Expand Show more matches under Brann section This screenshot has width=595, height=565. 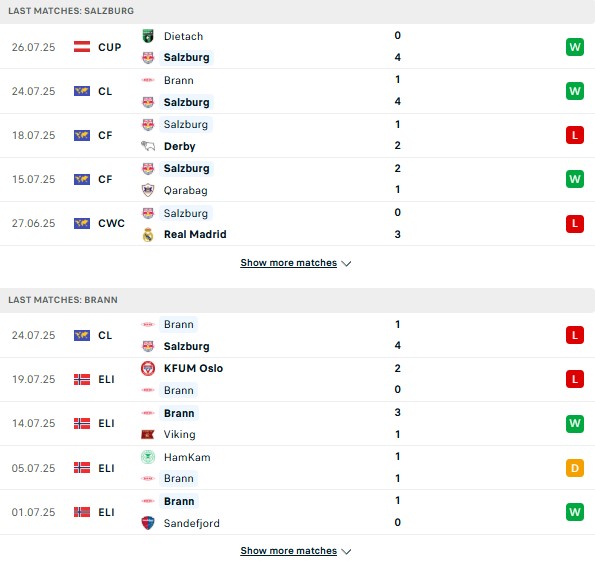click(296, 551)
